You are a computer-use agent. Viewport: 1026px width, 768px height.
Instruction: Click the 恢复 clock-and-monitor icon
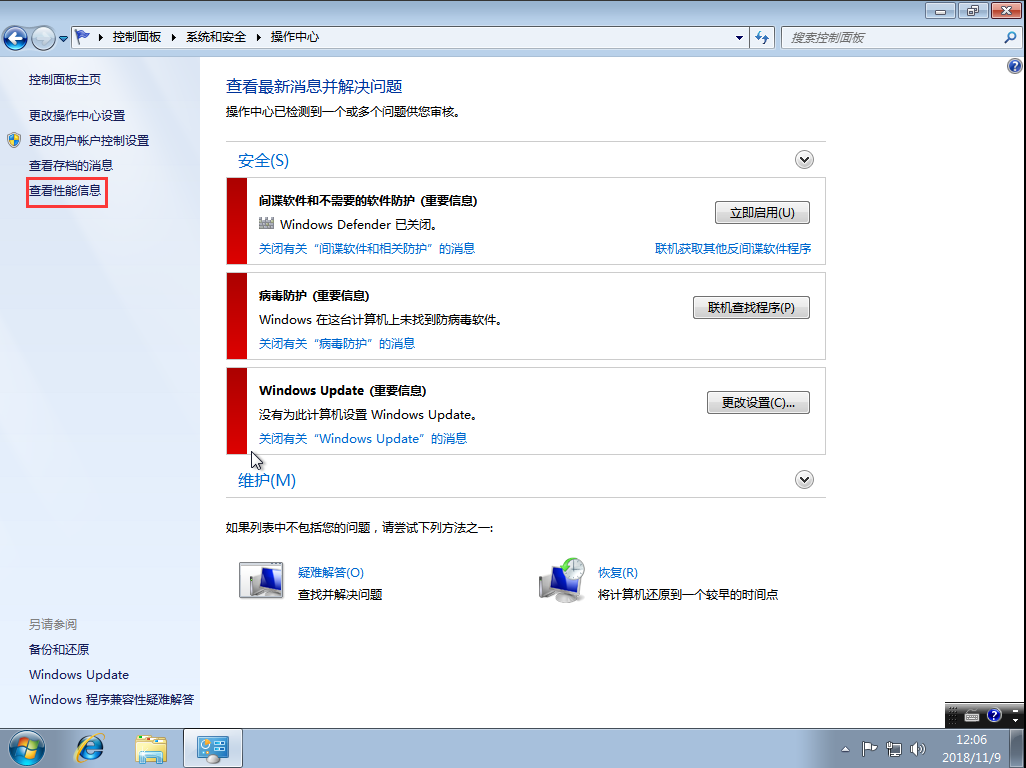(x=562, y=580)
